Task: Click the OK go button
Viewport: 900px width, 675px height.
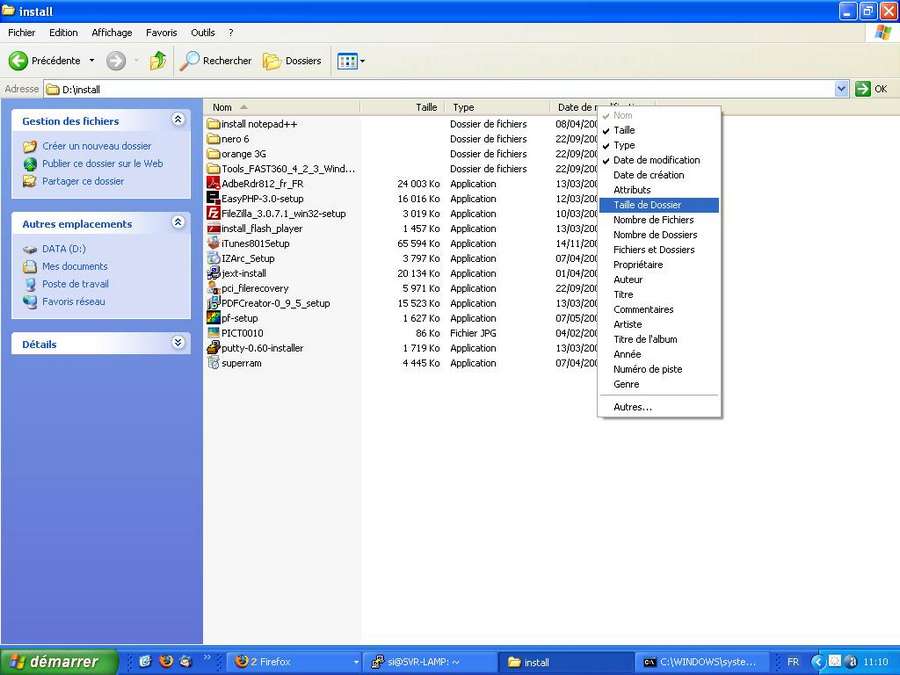Action: coord(871,89)
